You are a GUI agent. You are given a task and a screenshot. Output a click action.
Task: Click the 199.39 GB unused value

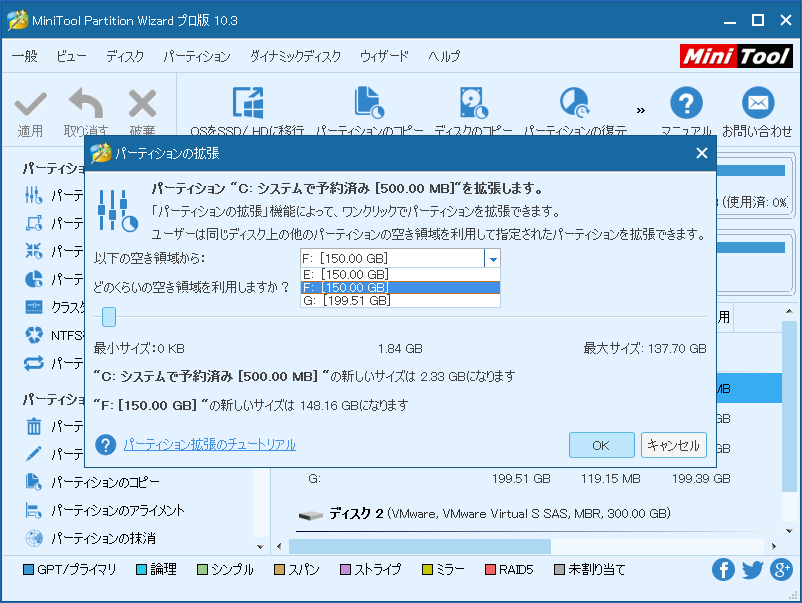click(701, 479)
